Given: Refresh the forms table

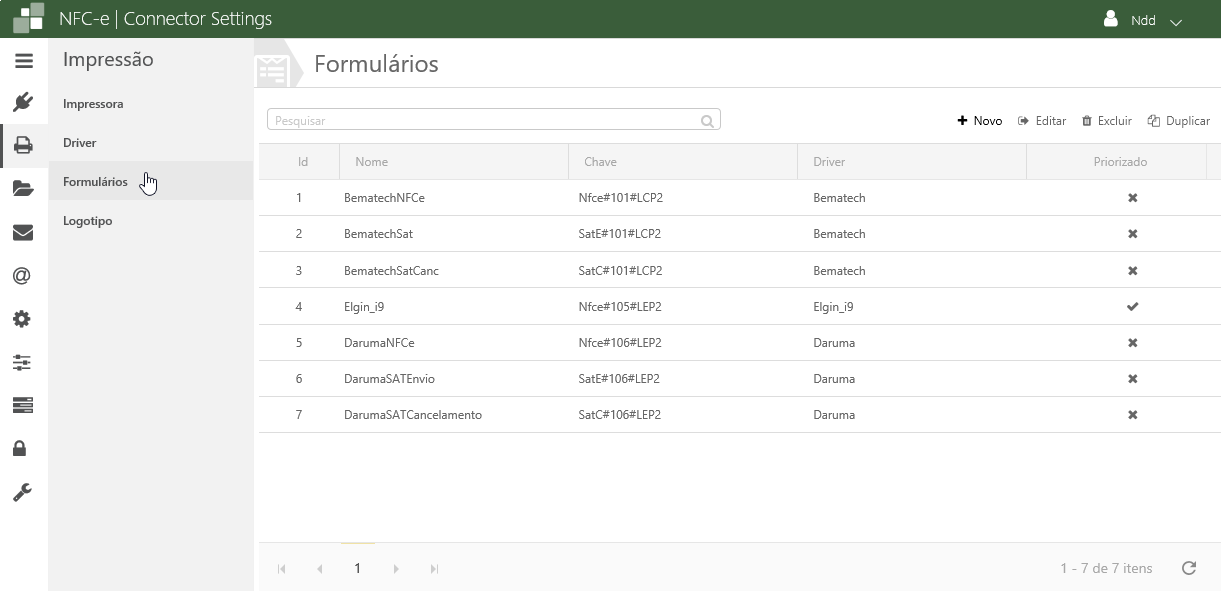Looking at the screenshot, I should [1189, 568].
